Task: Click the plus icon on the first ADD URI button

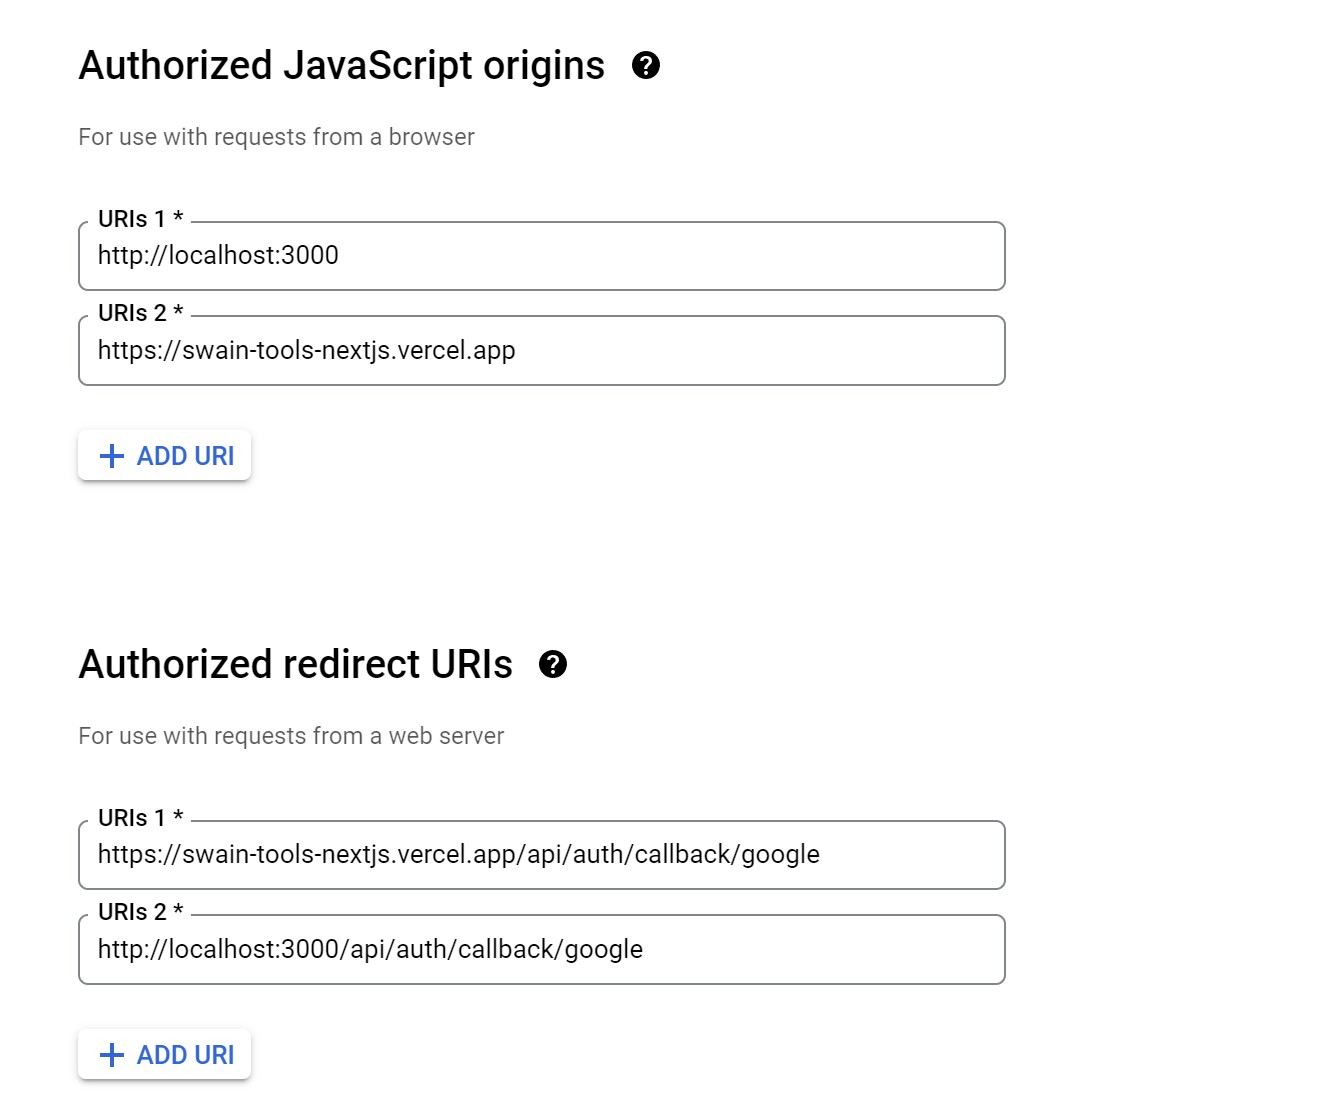Action: tap(111, 456)
